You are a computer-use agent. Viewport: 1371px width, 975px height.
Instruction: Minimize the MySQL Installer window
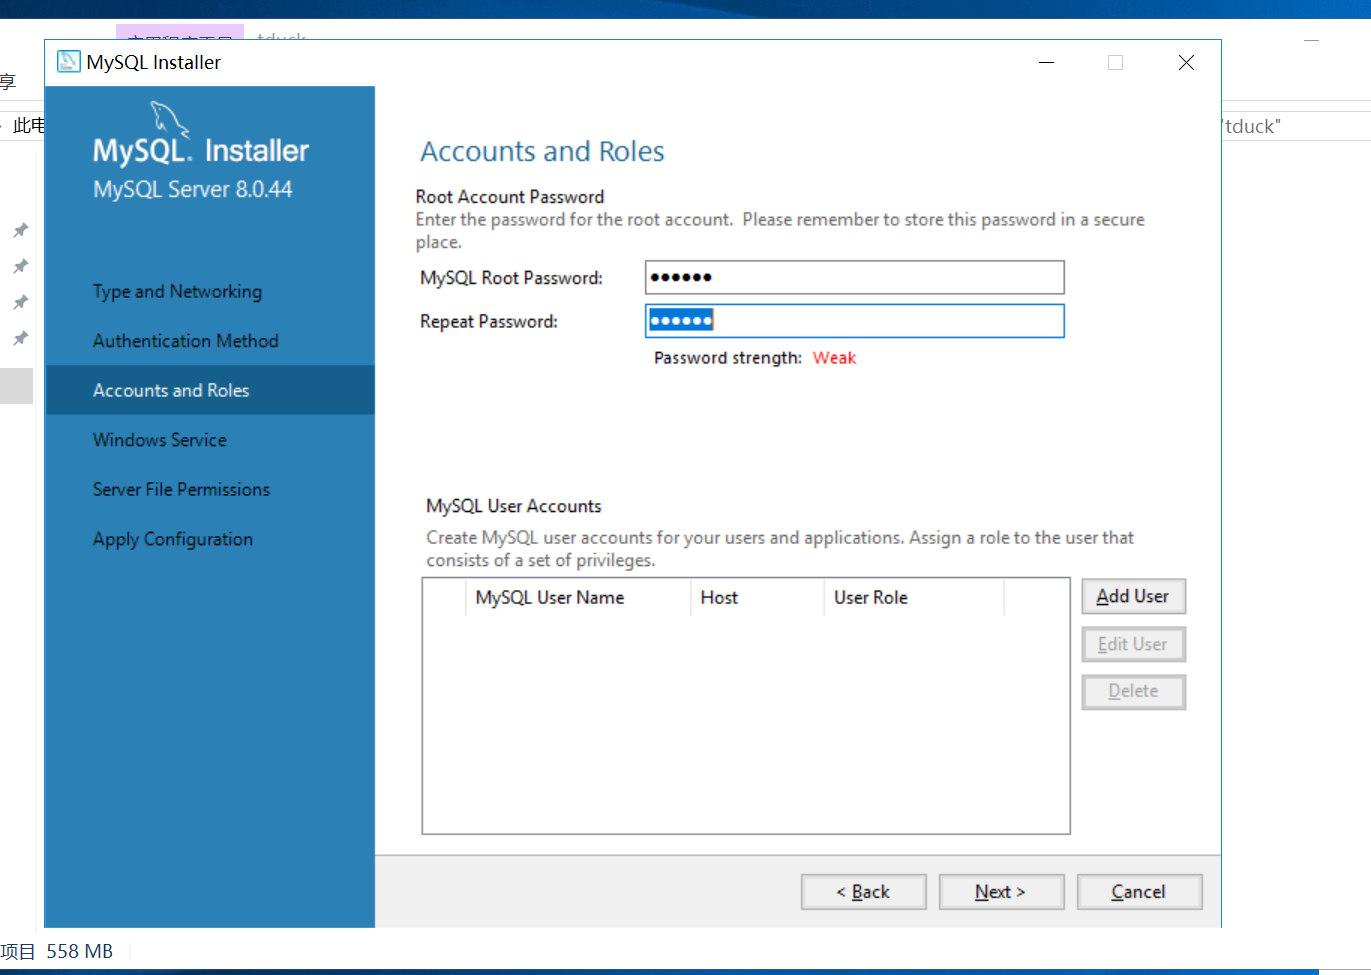(1047, 62)
